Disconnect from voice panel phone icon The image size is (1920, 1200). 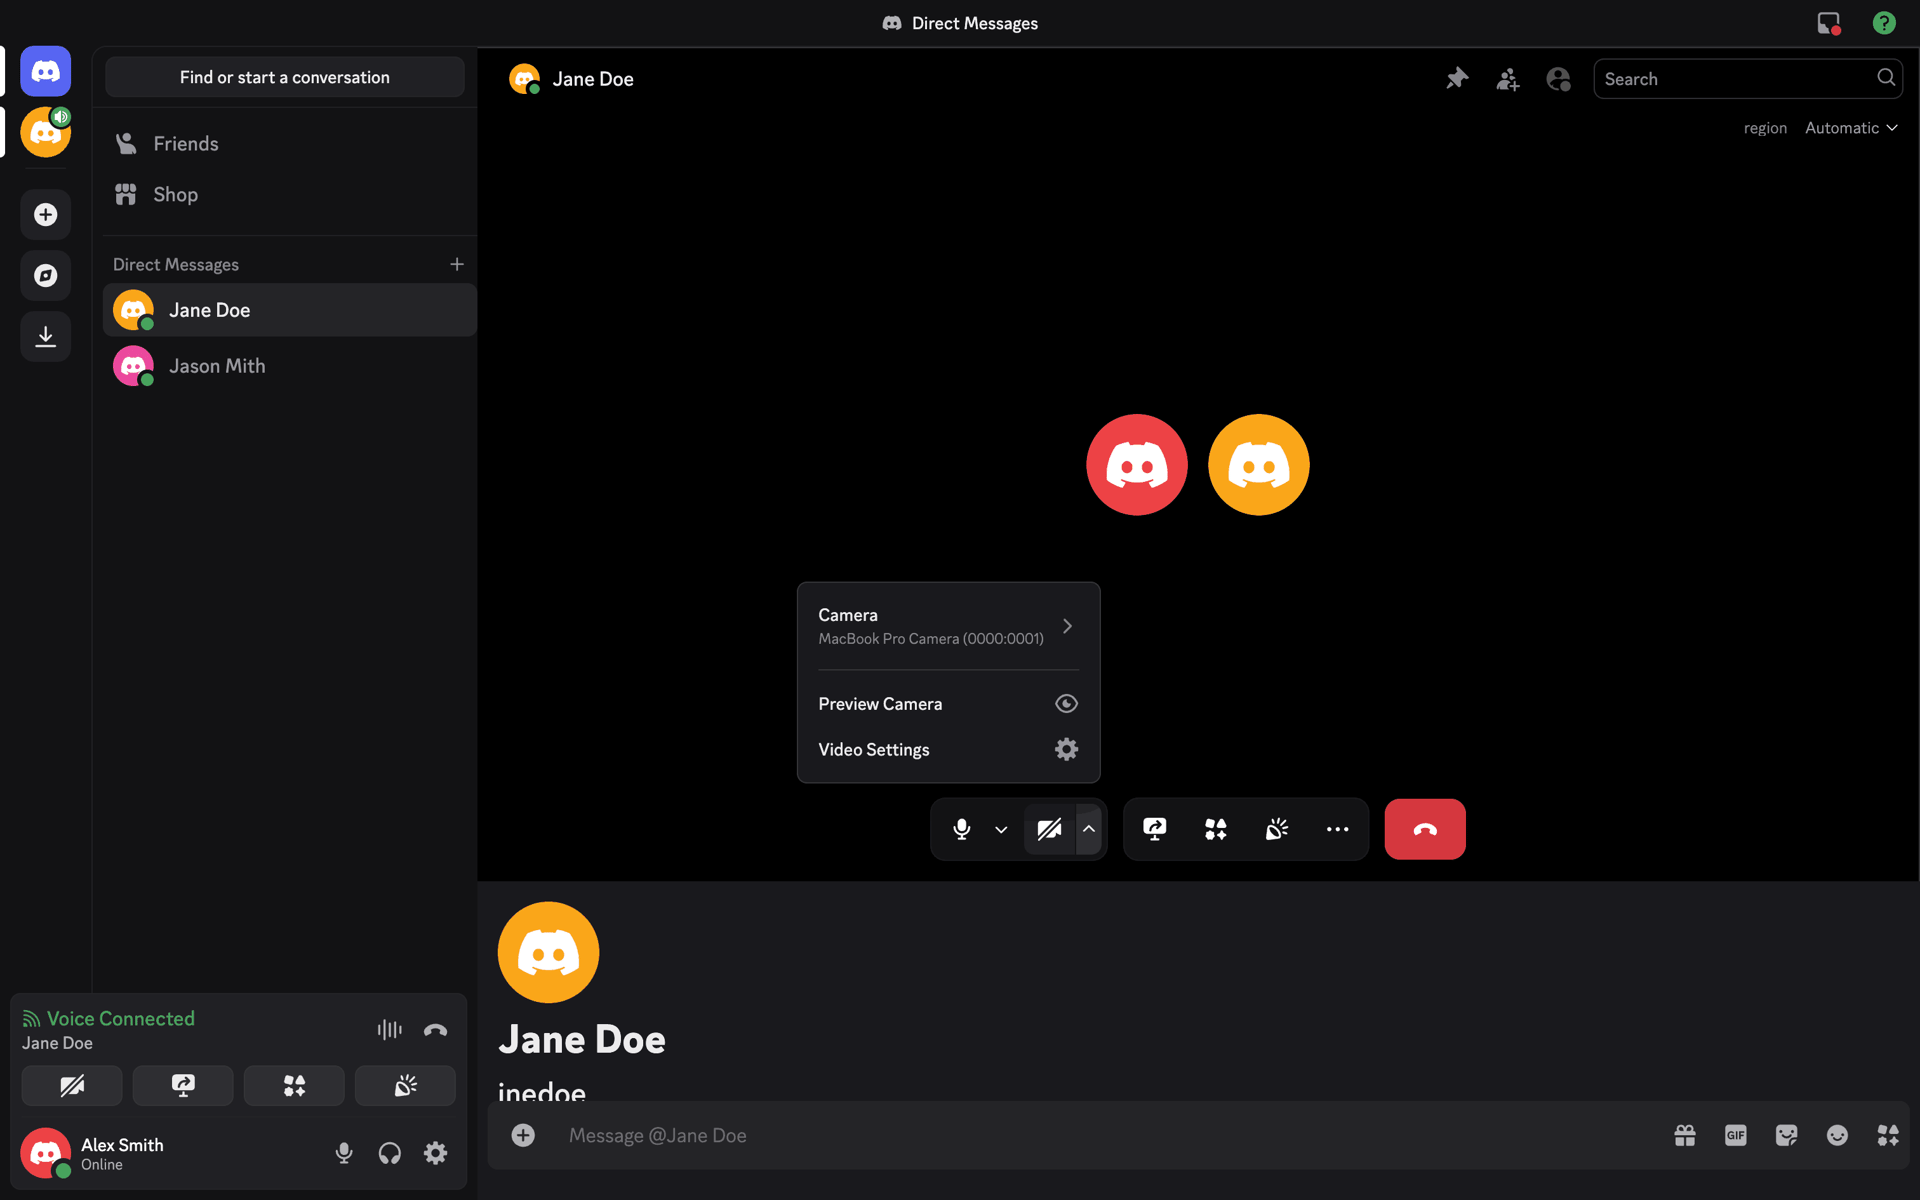tap(435, 1029)
